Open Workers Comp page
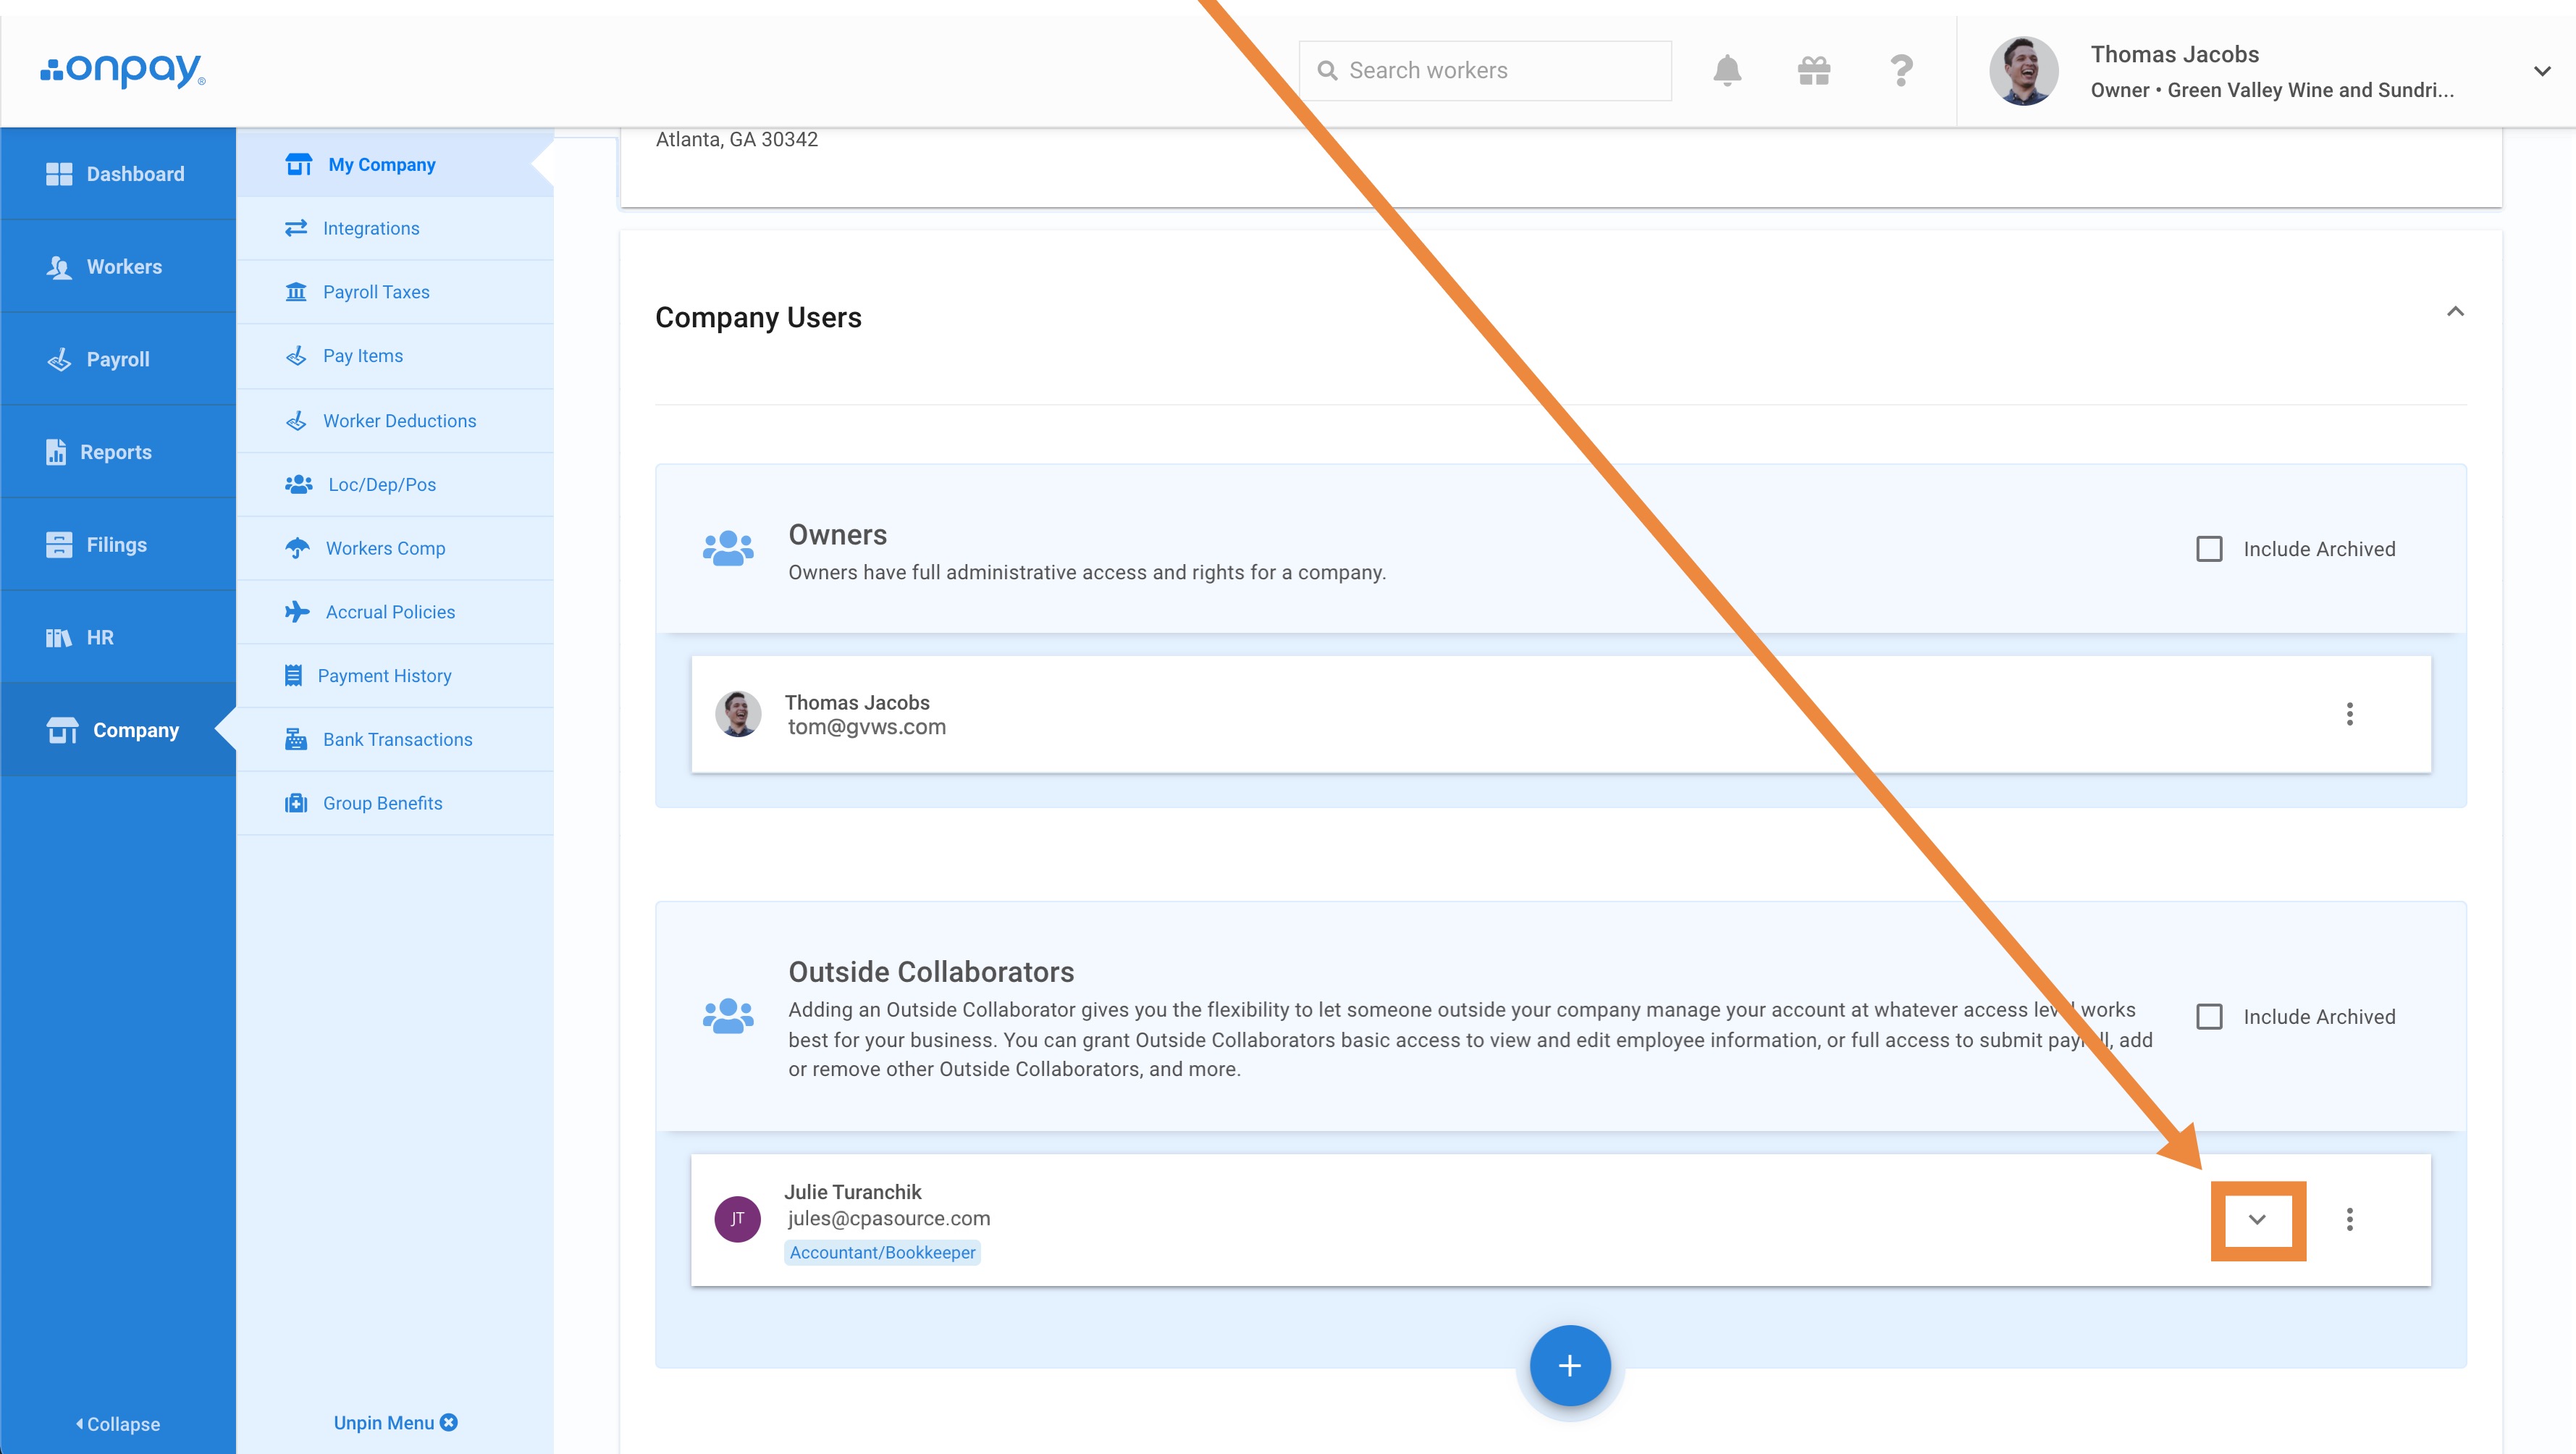 click(395, 548)
